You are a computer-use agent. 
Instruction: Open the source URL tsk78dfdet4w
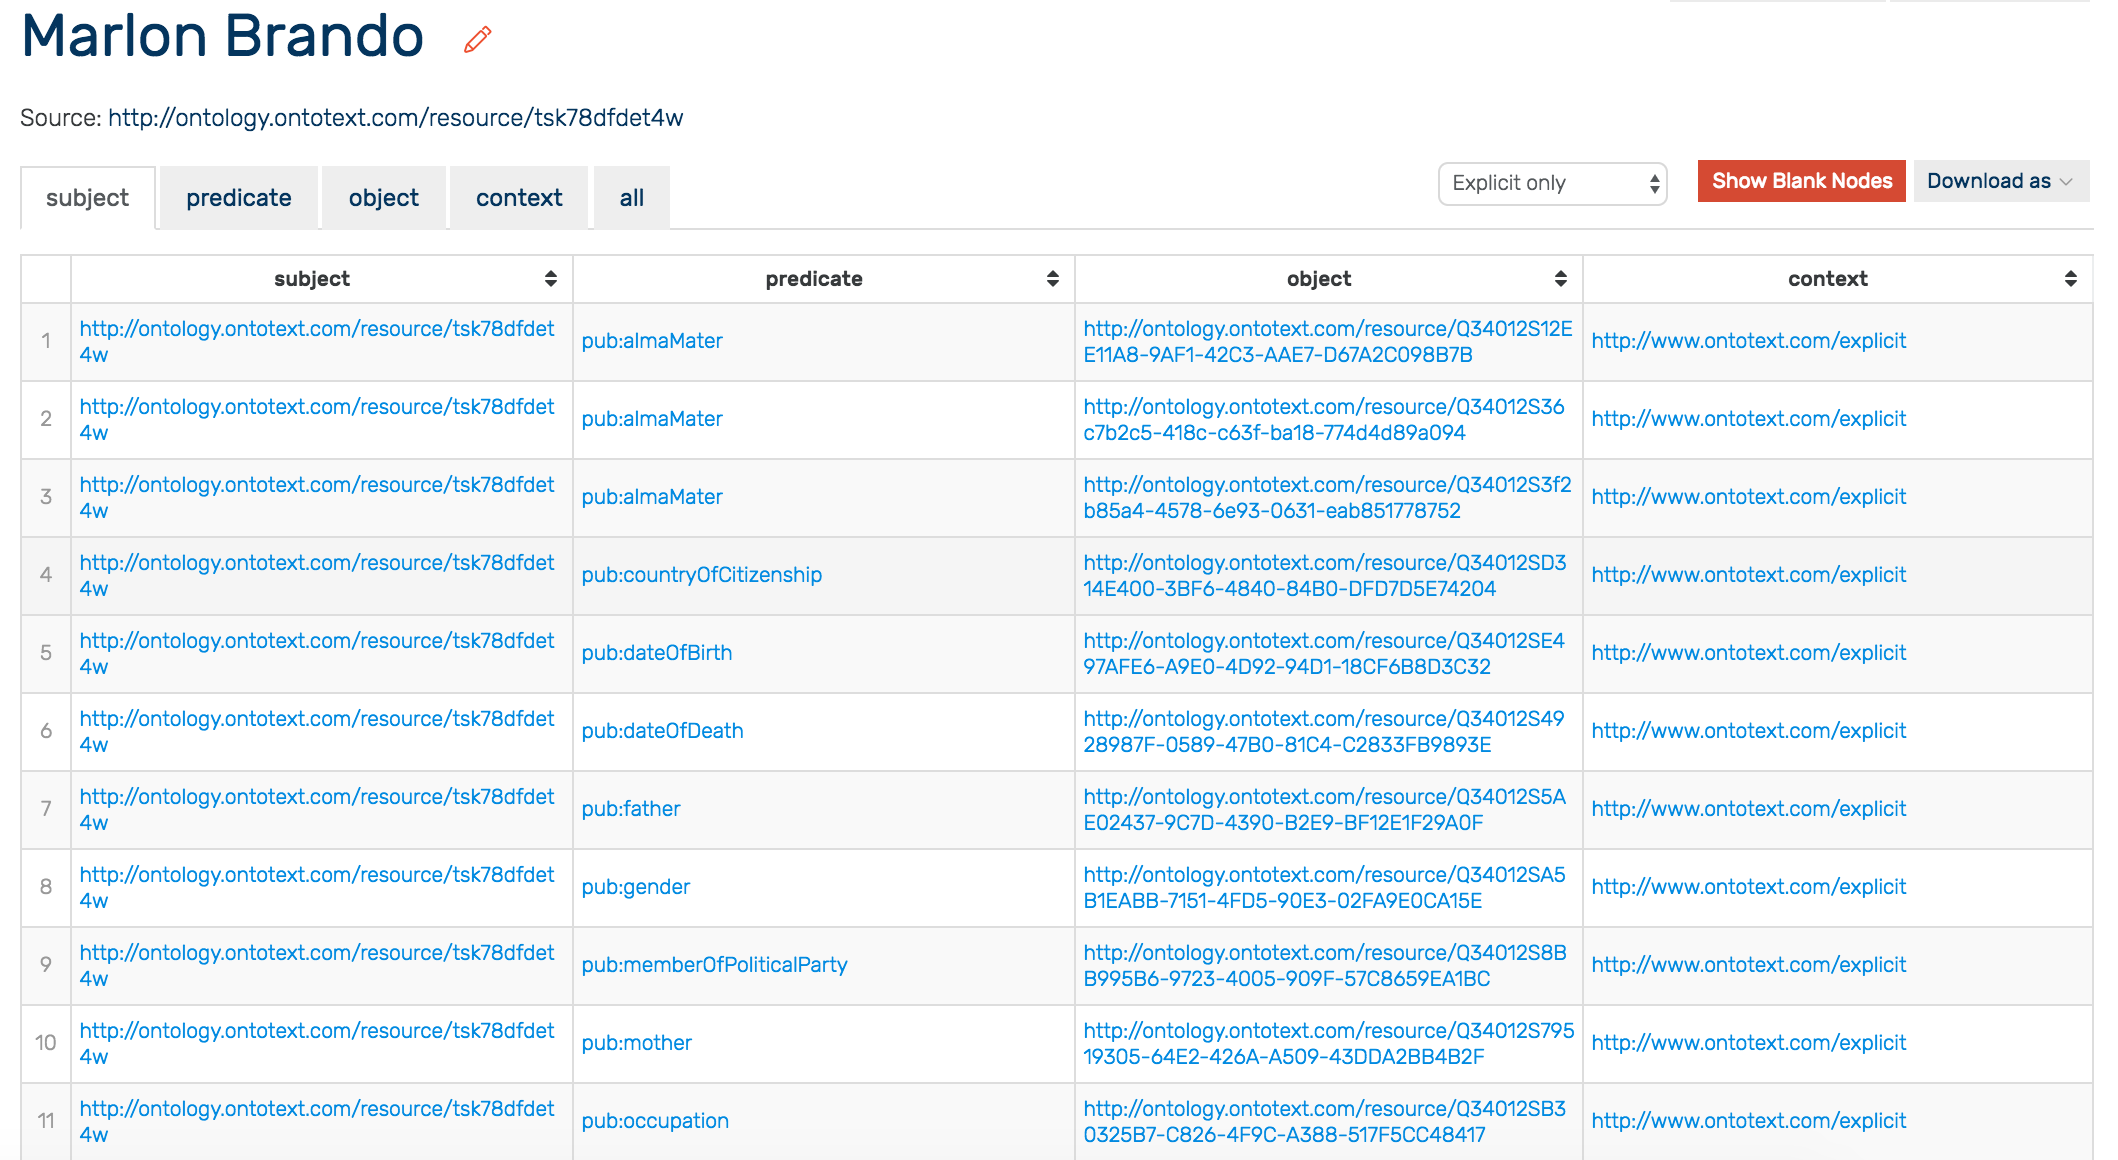396,118
